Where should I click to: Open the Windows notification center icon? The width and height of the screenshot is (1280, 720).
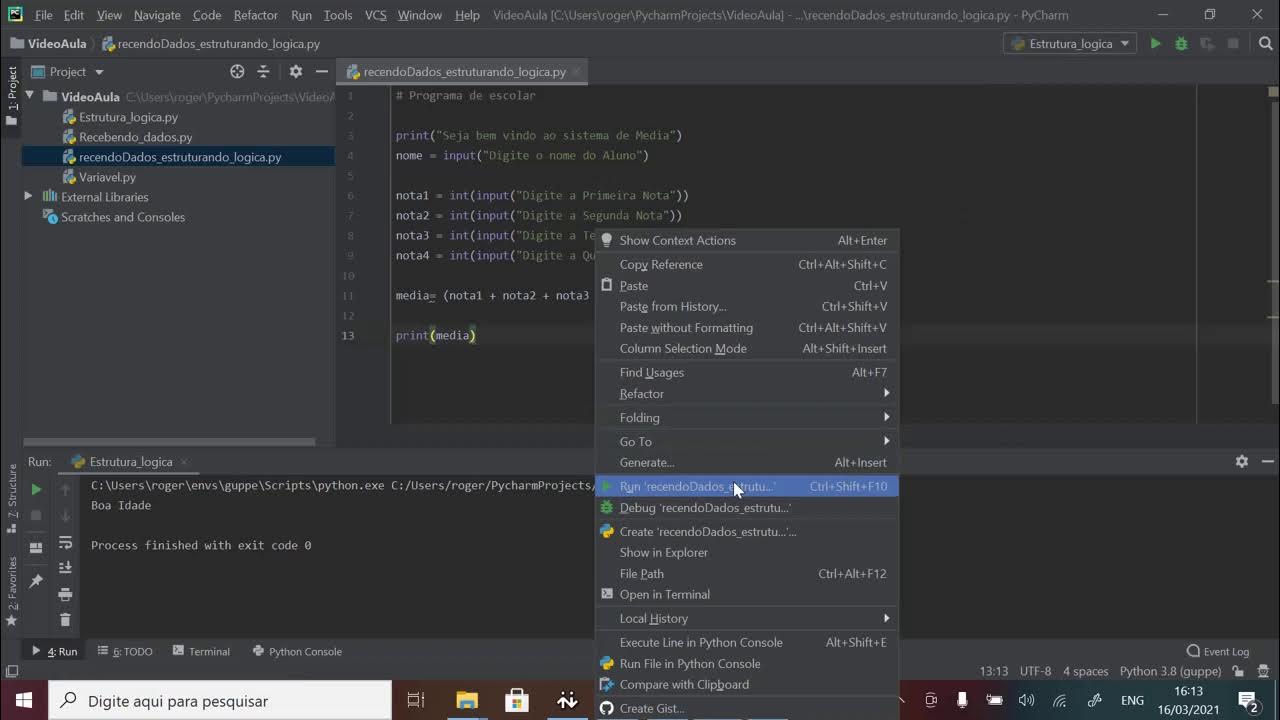[1248, 701]
